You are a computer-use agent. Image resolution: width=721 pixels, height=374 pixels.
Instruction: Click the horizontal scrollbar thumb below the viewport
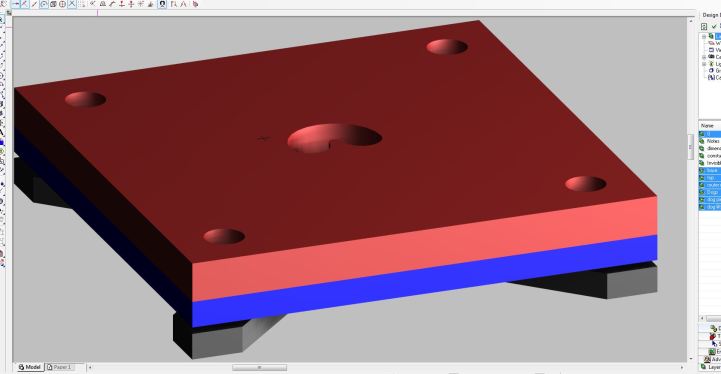click(259, 368)
